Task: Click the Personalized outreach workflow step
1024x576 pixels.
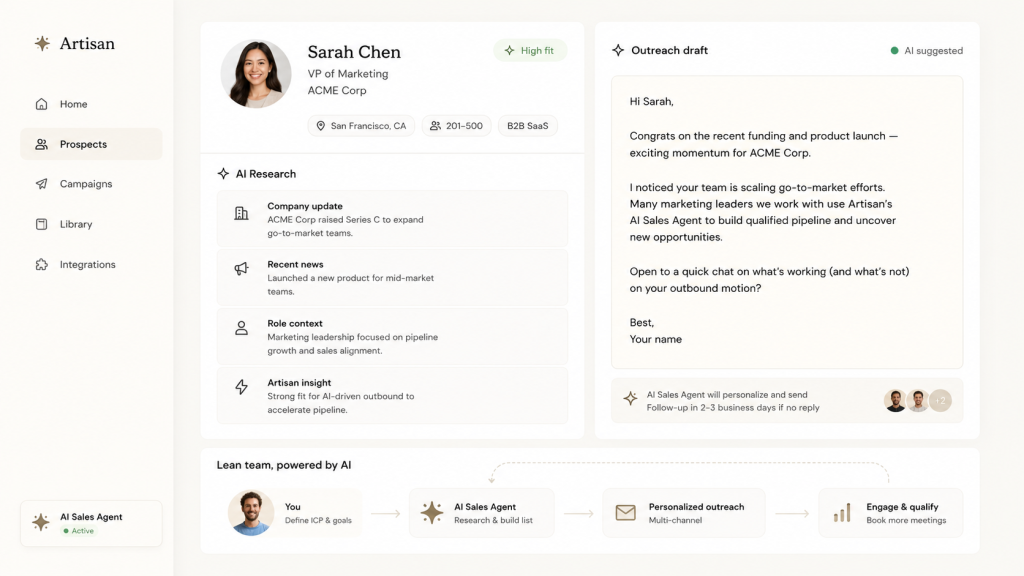Action: click(x=683, y=513)
